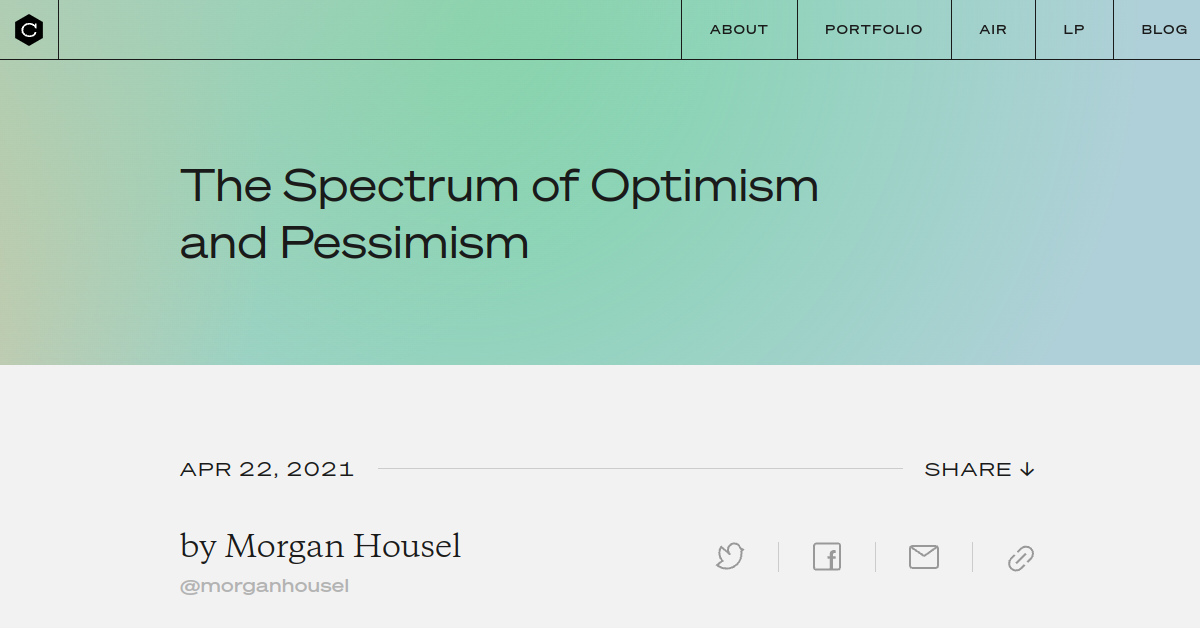1200x628 pixels.
Task: Click the downward arrow next to SHARE
Action: click(x=1027, y=468)
